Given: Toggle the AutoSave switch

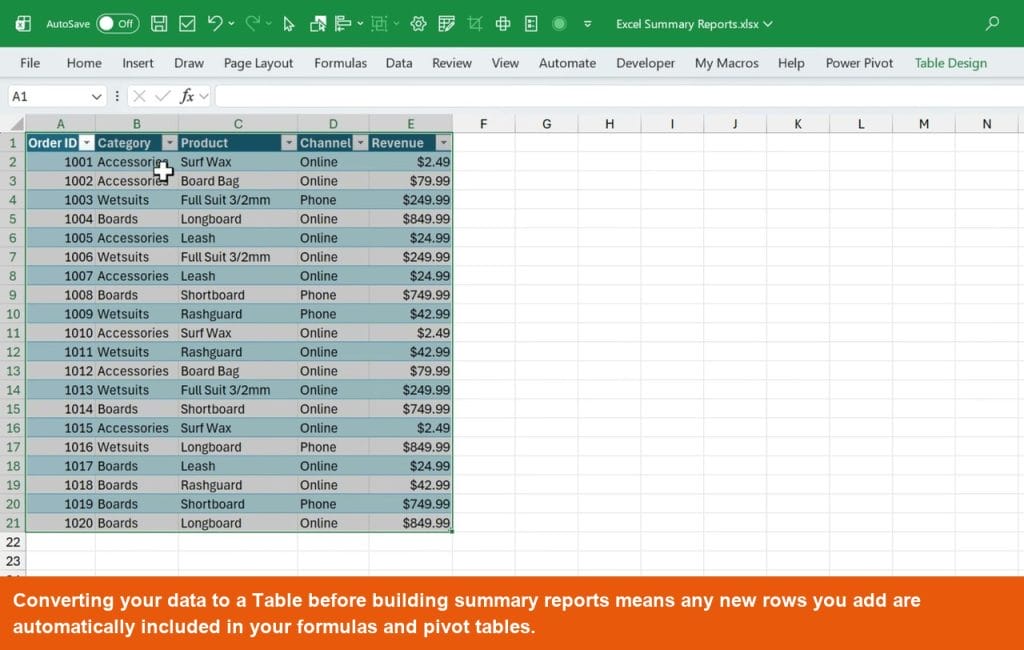Looking at the screenshot, I should pyautogui.click(x=118, y=24).
